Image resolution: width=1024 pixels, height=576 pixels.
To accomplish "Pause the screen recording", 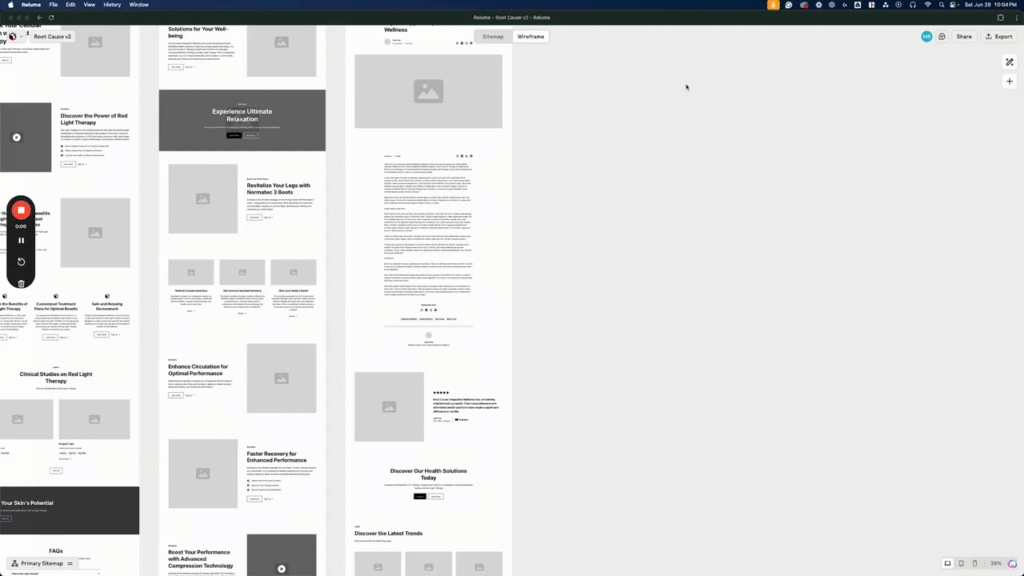I will coord(21,240).
